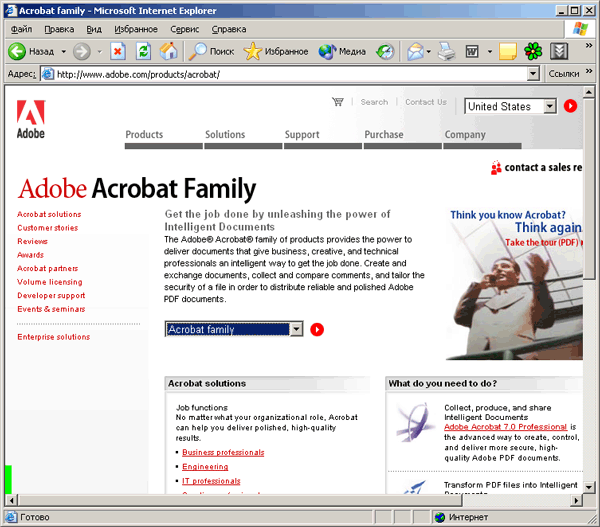Click the grey Forward arrow button
Screen dimensions: 600x527
(x=82, y=51)
